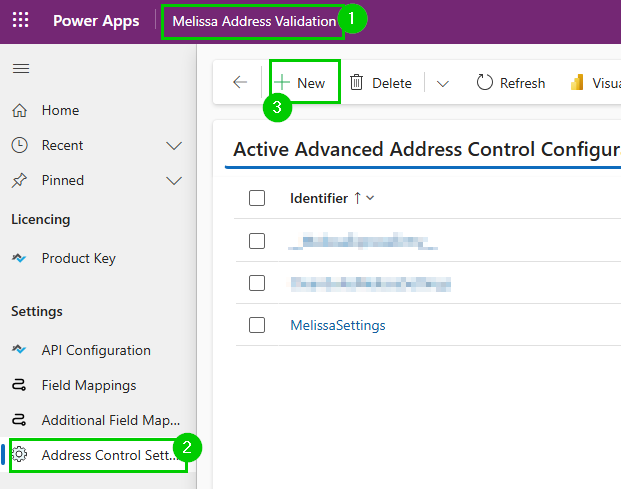Open the second blurred identifier record
The image size is (621, 489).
371,283
